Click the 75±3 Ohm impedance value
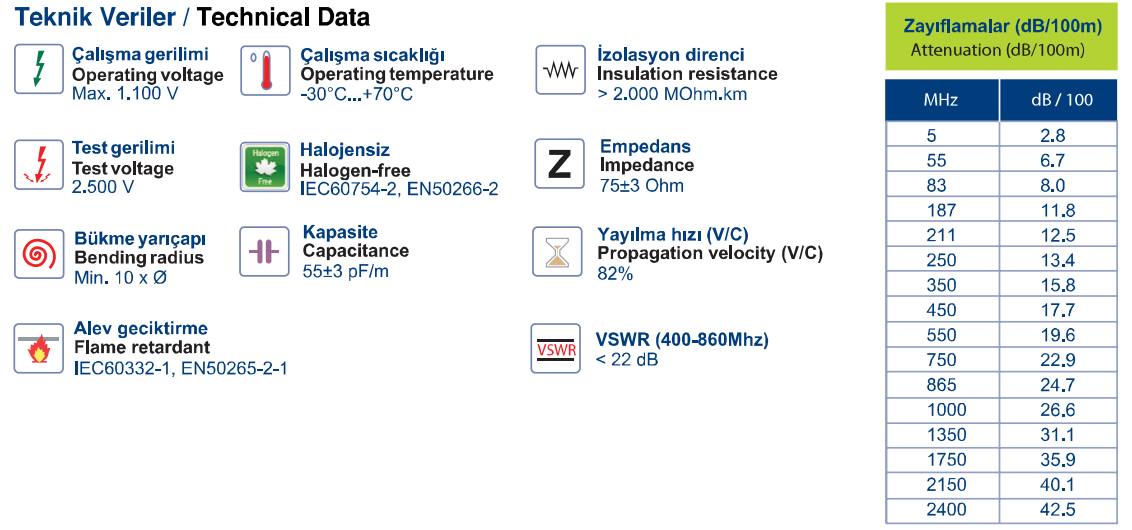The height and width of the screenshot is (530, 1132). pos(641,185)
